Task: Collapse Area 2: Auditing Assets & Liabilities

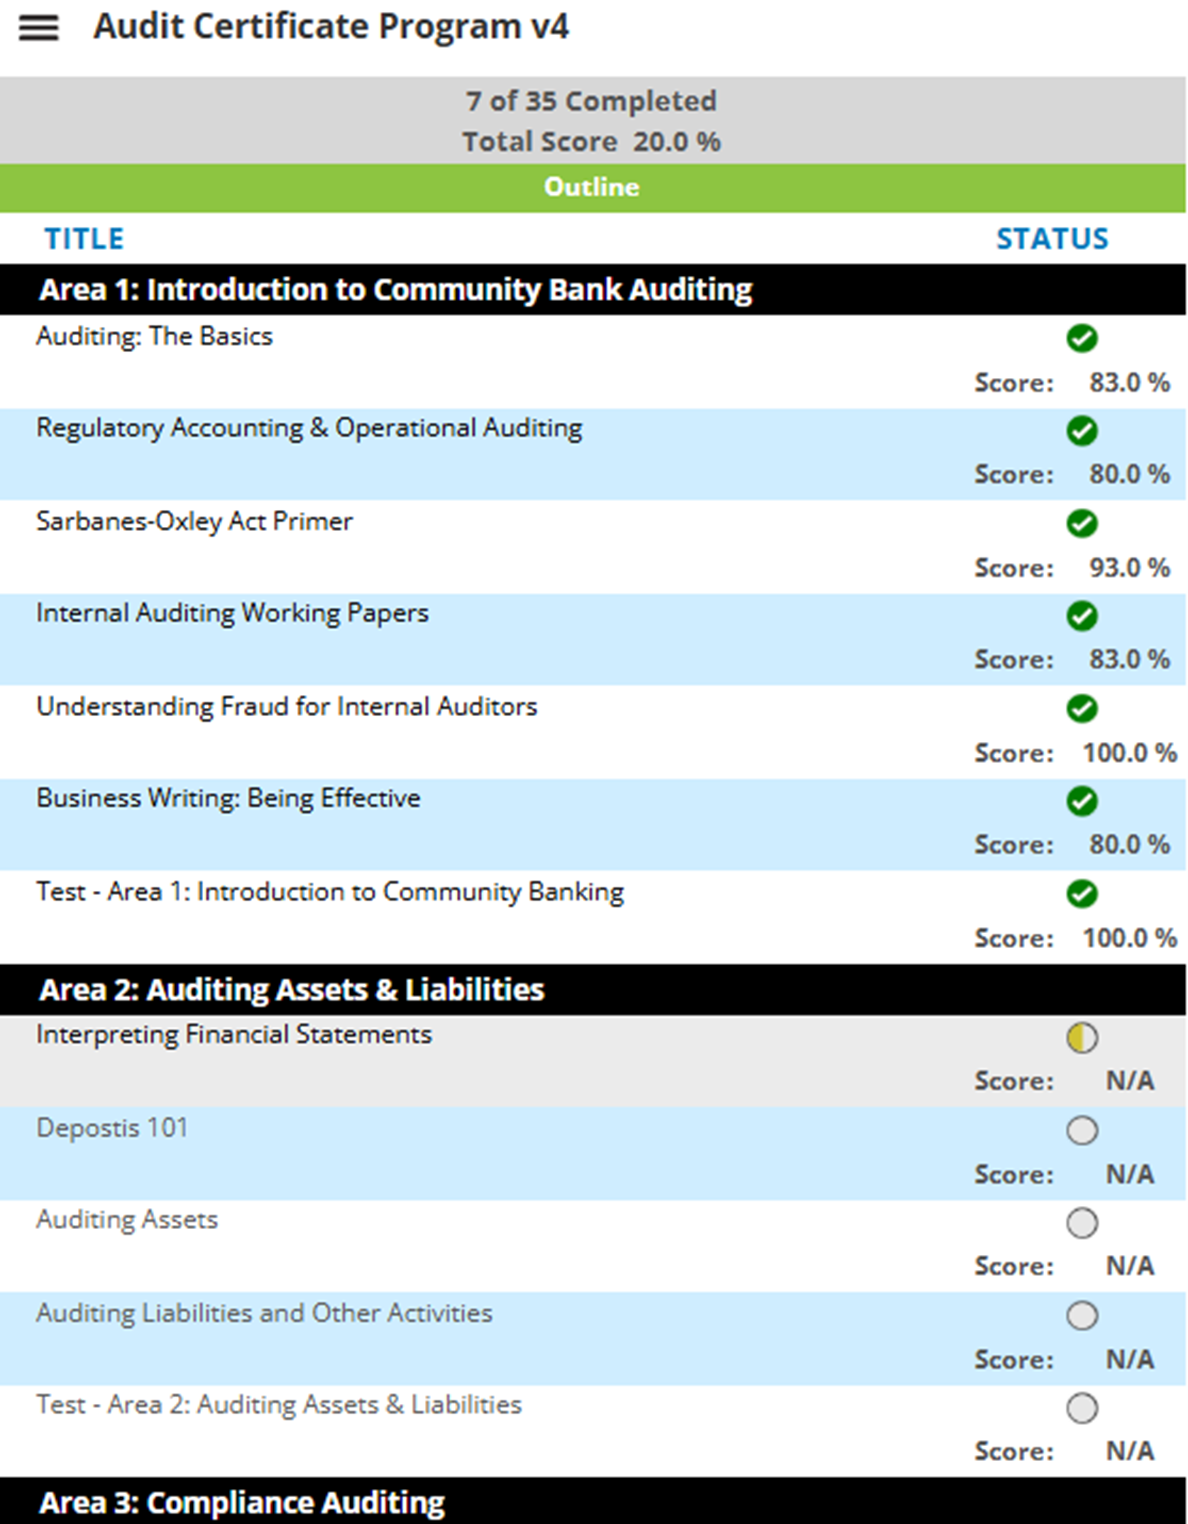Action: pos(292,989)
